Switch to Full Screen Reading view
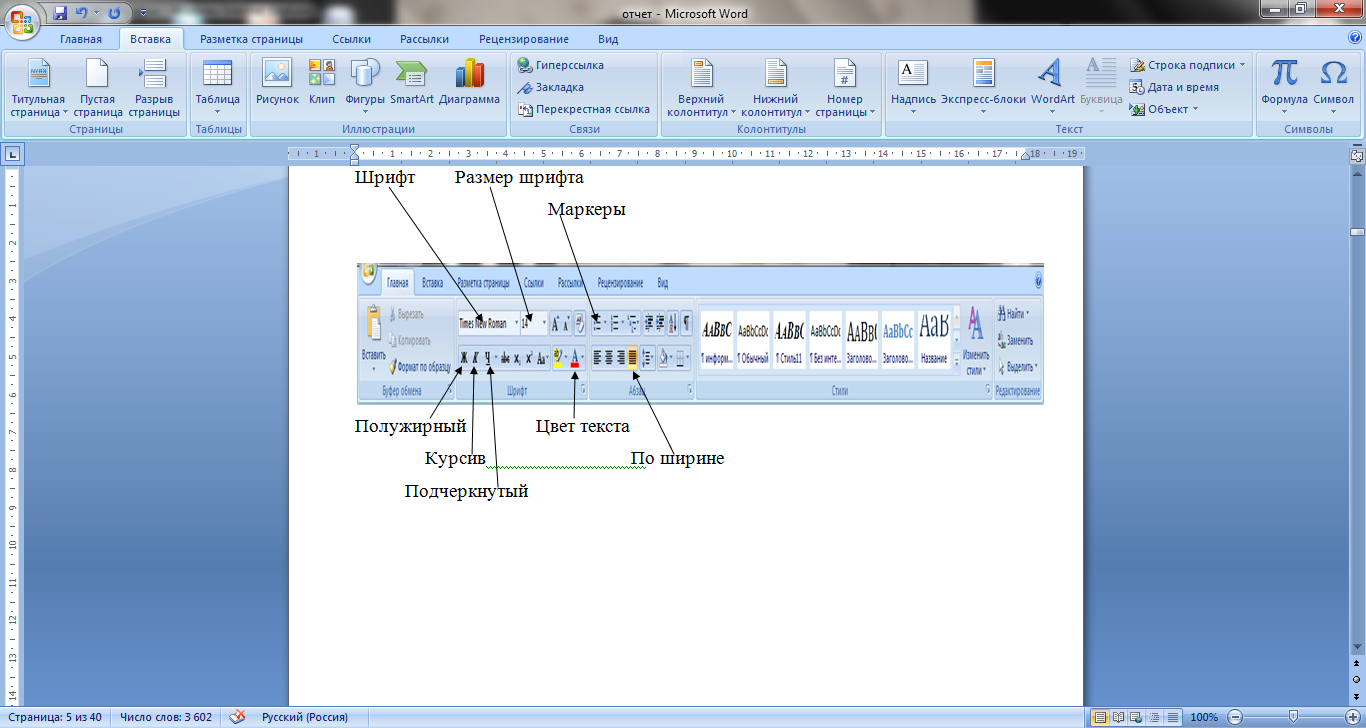The image size is (1366, 728). (x=1118, y=717)
